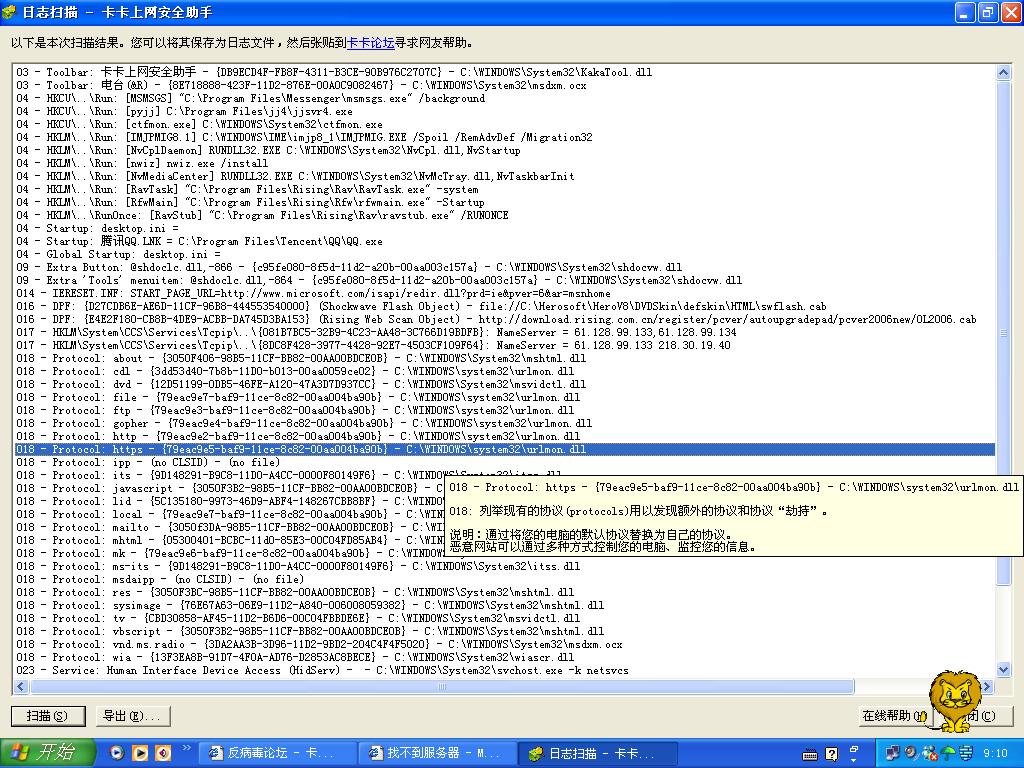Screen dimensions: 1024x768
Task: Click the vertical scrollbar up arrow
Action: pyautogui.click(x=1003, y=72)
